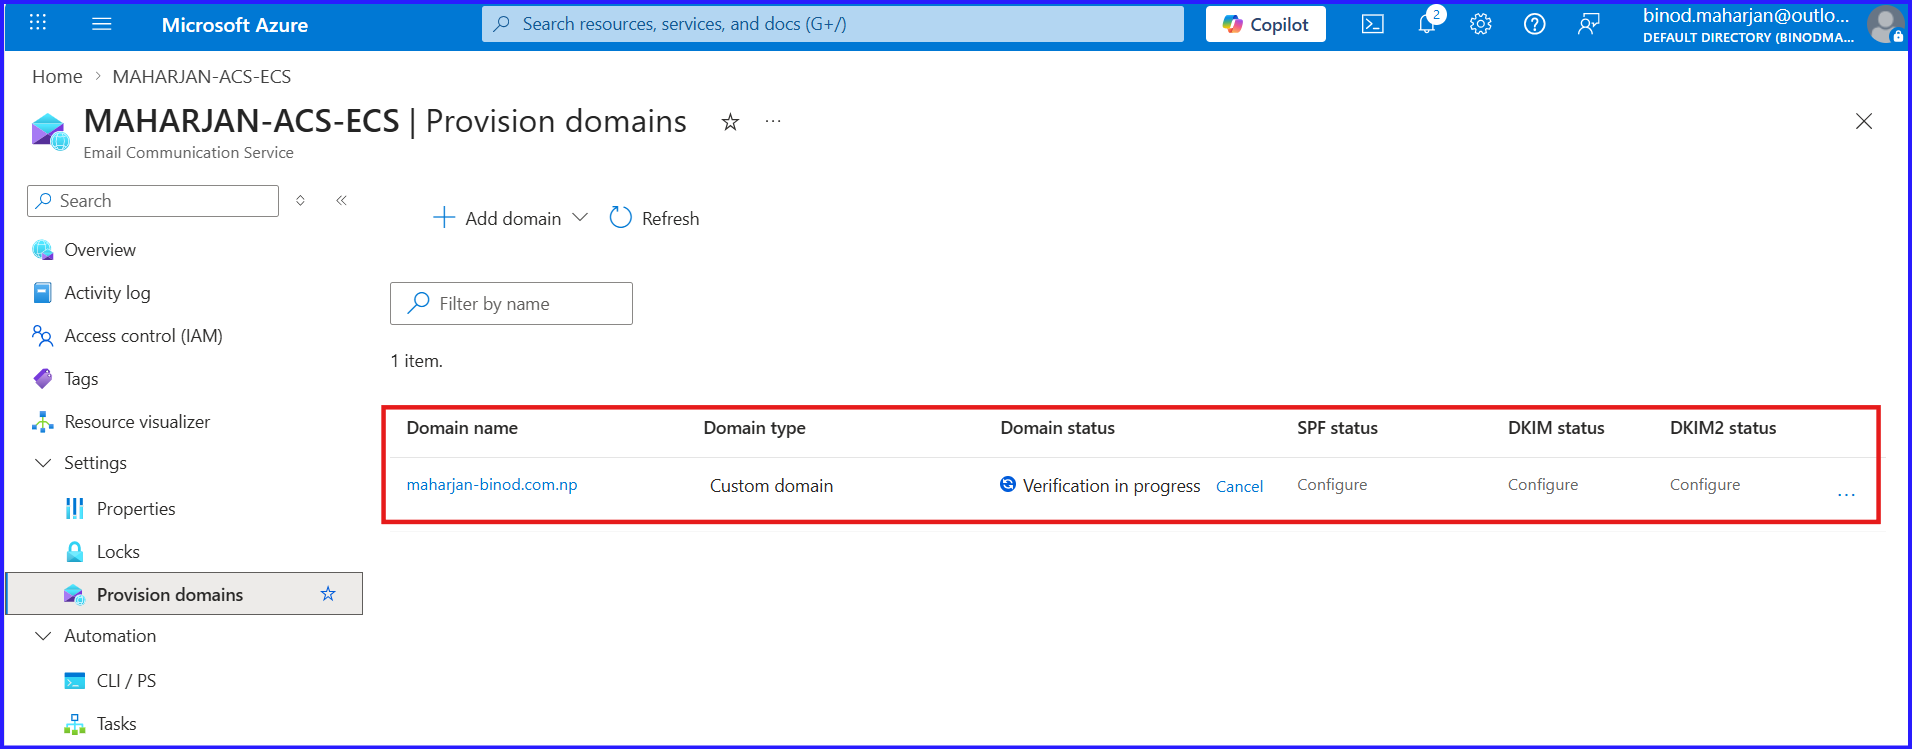Click the SPF status column header
The image size is (1912, 749).
pyautogui.click(x=1337, y=428)
